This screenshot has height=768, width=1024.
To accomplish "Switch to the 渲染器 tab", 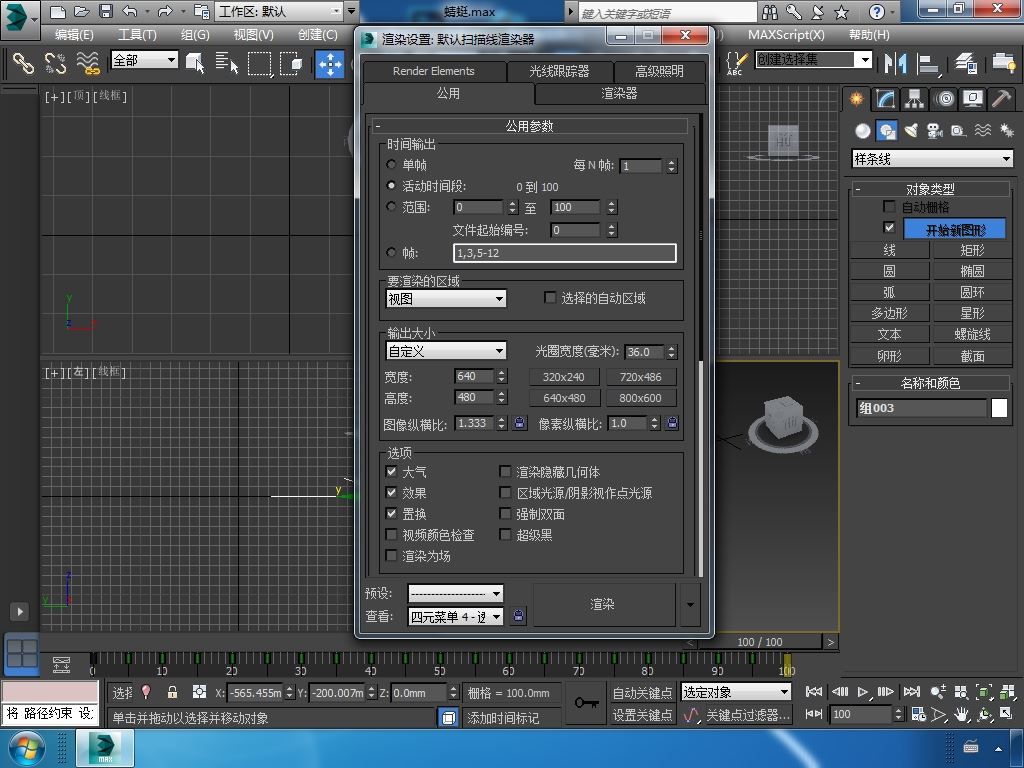I will pos(619,93).
